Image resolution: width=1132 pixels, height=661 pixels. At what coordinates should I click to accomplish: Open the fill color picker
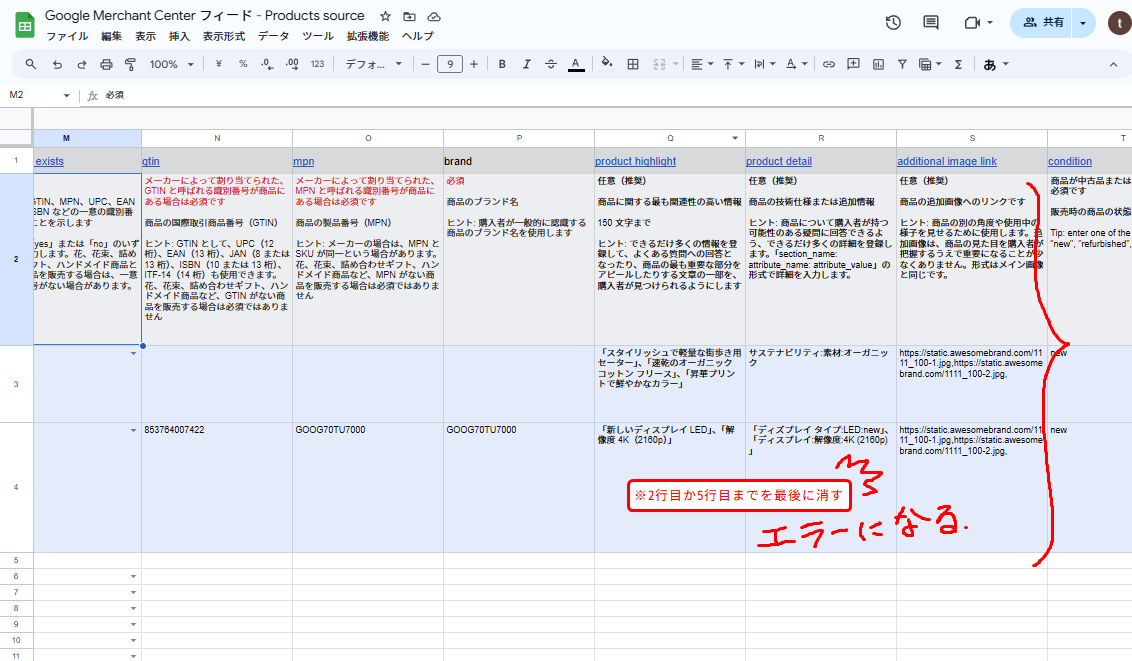coord(606,64)
